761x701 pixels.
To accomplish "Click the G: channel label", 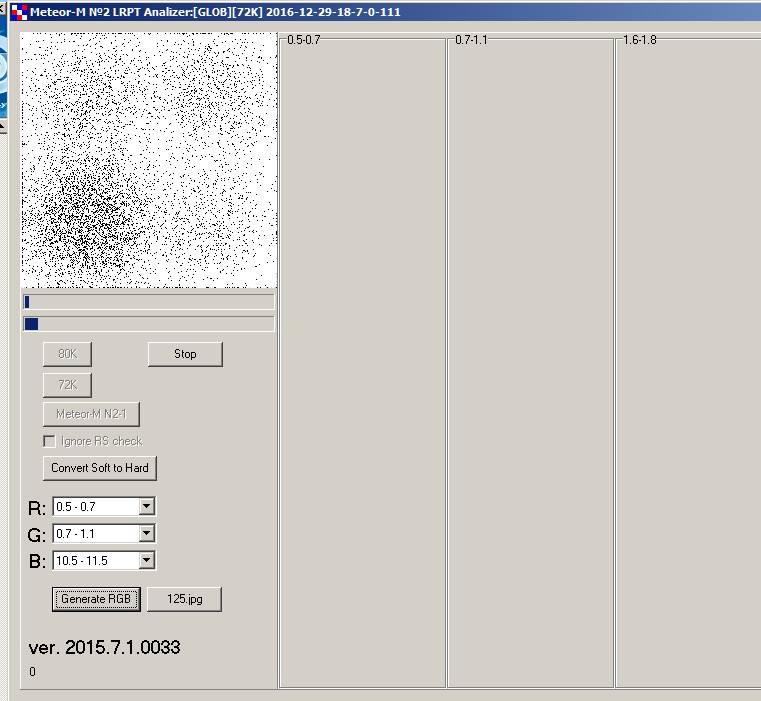I will point(37,535).
